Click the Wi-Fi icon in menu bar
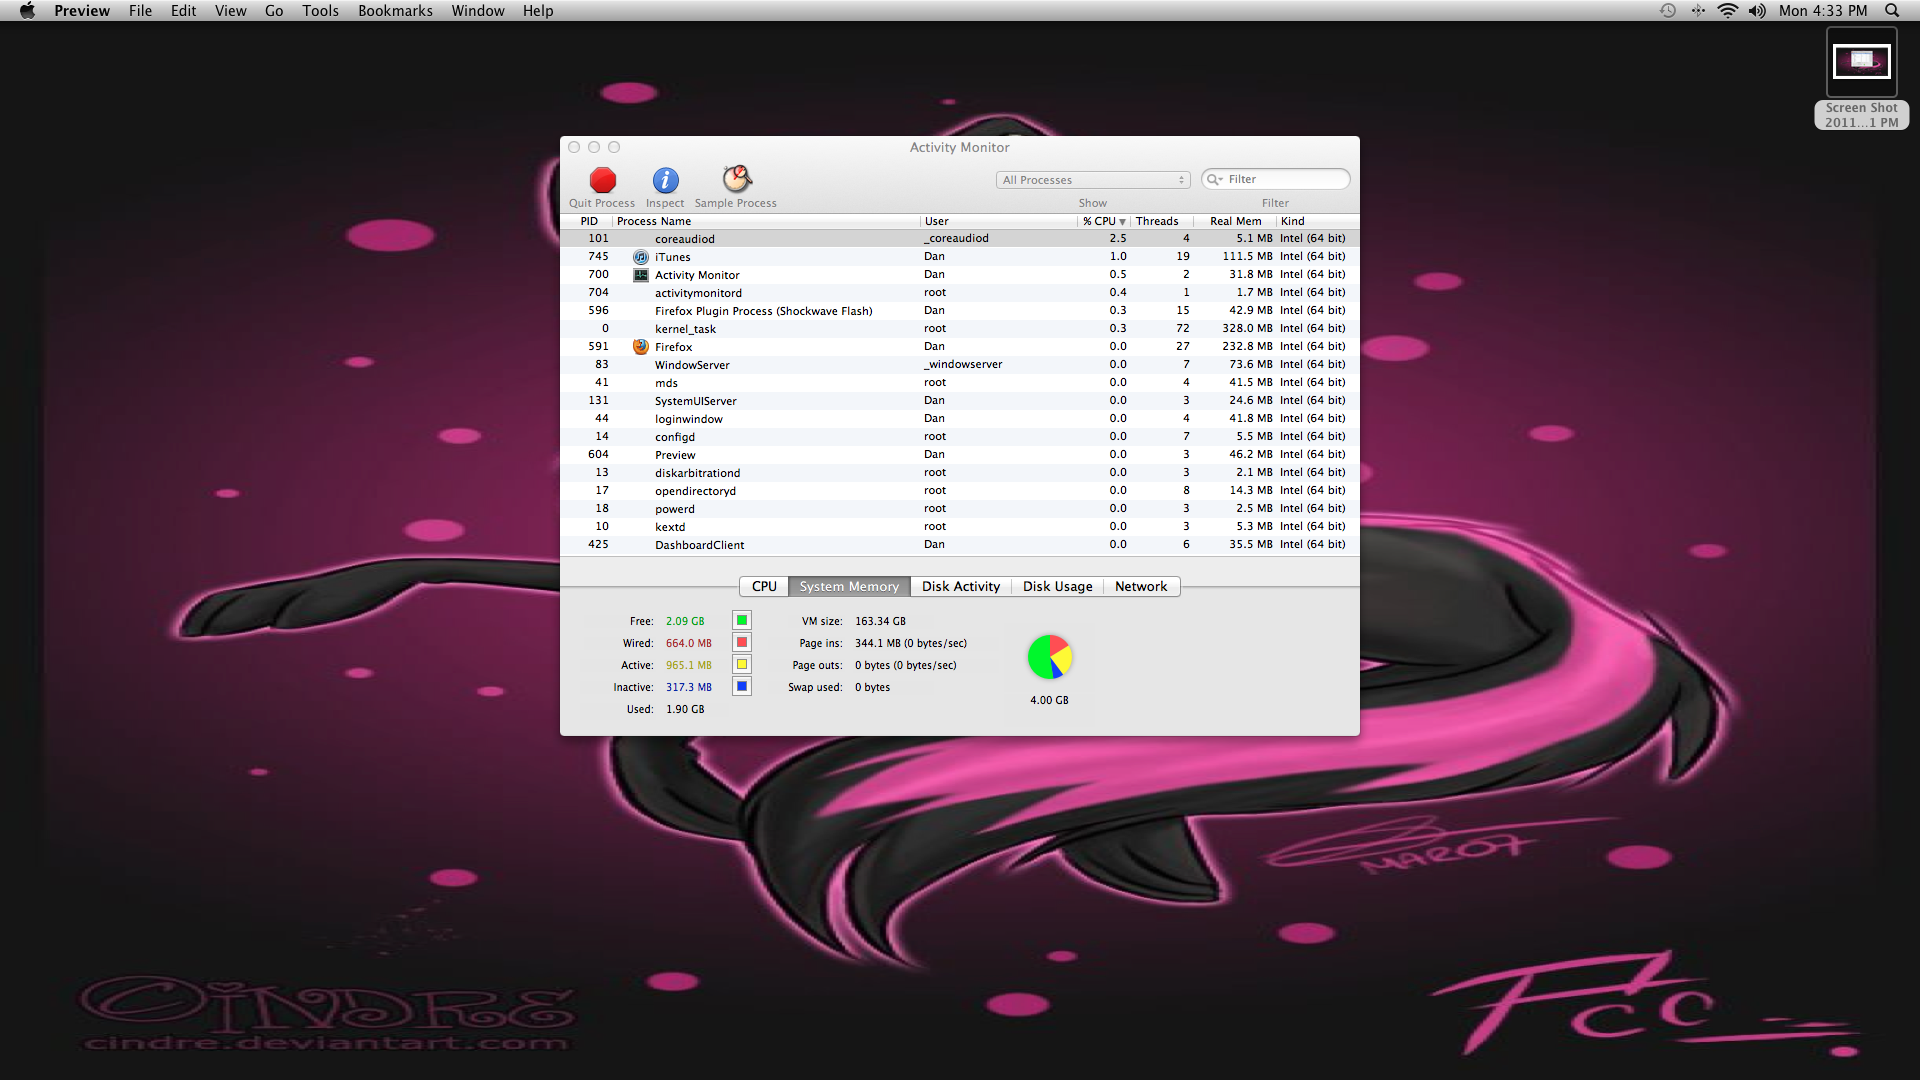Screen dimensions: 1920x1080 pos(1728,11)
